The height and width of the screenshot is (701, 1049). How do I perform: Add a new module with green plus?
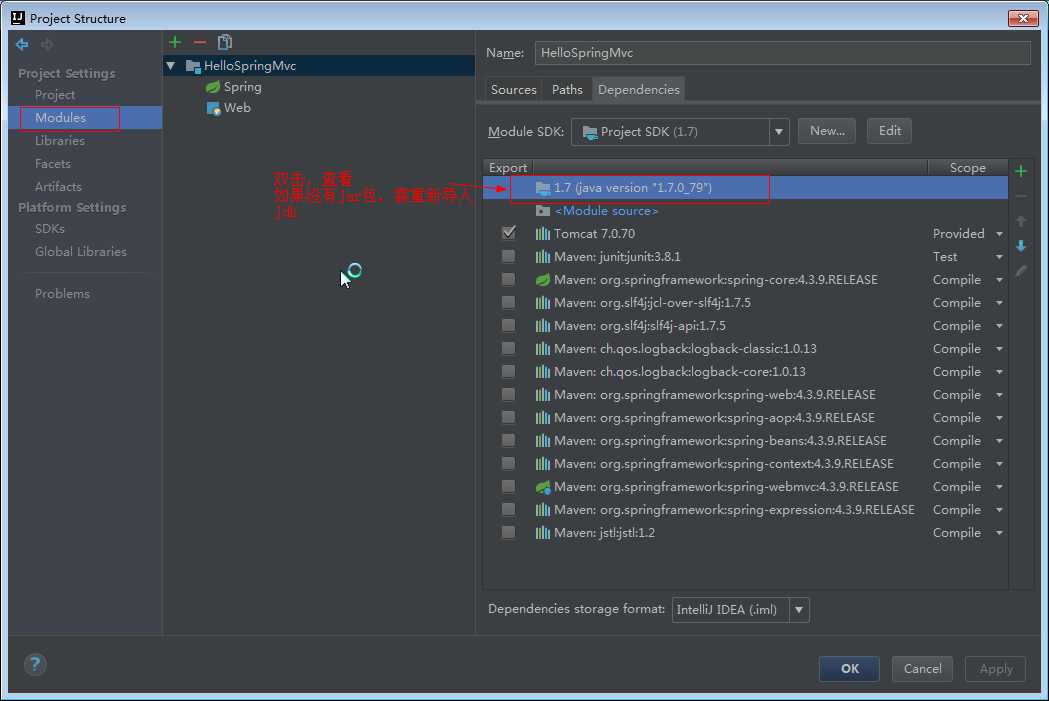(x=175, y=42)
